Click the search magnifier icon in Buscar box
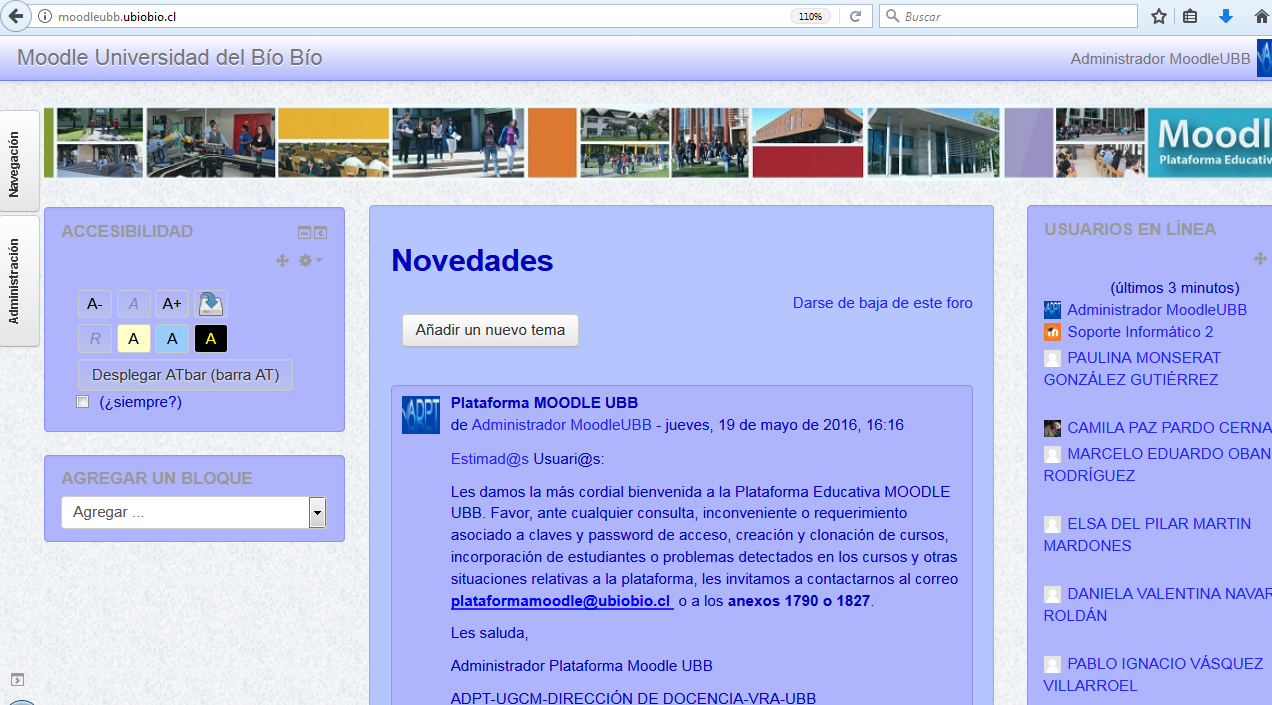1272x705 pixels. click(891, 17)
